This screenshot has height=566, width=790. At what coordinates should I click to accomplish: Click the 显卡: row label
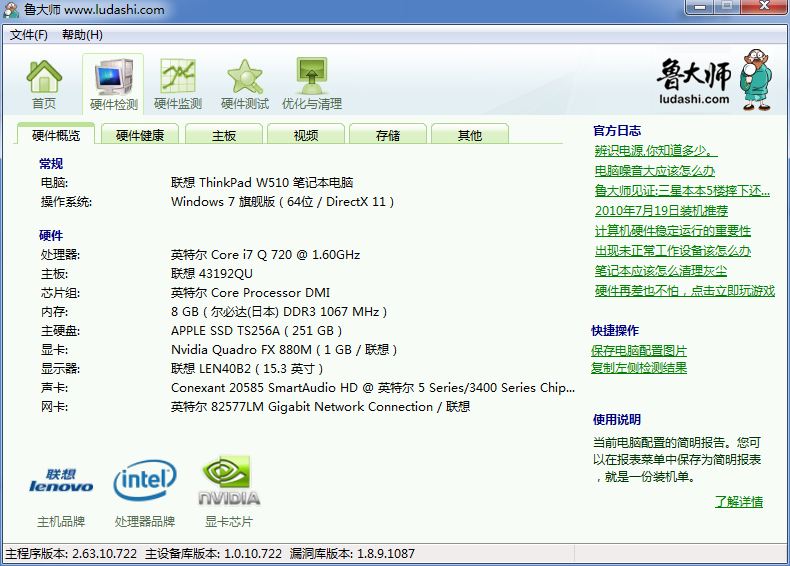pyautogui.click(x=54, y=350)
